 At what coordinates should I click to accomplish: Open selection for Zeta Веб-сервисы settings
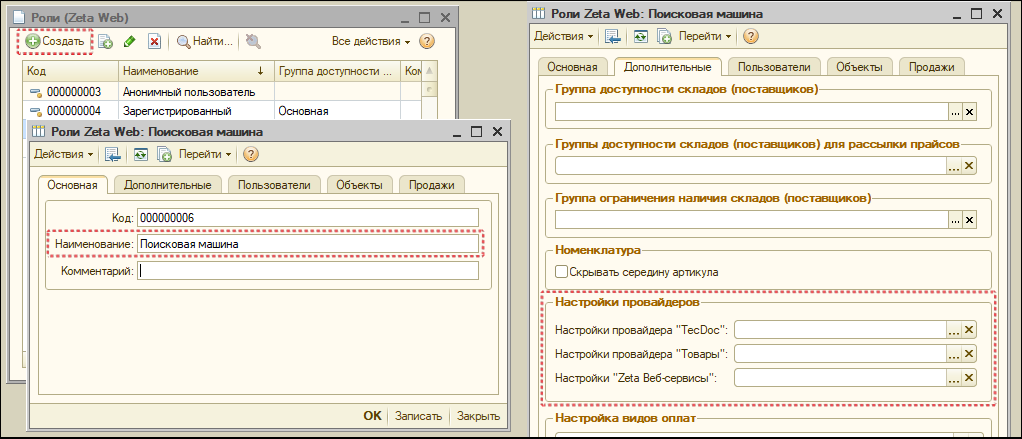[955, 378]
